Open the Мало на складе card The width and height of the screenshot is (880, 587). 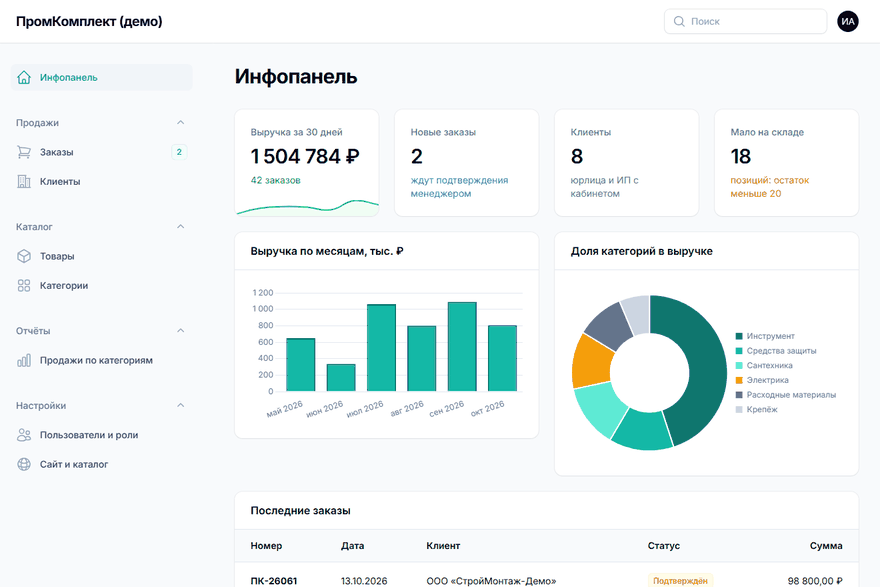point(786,163)
